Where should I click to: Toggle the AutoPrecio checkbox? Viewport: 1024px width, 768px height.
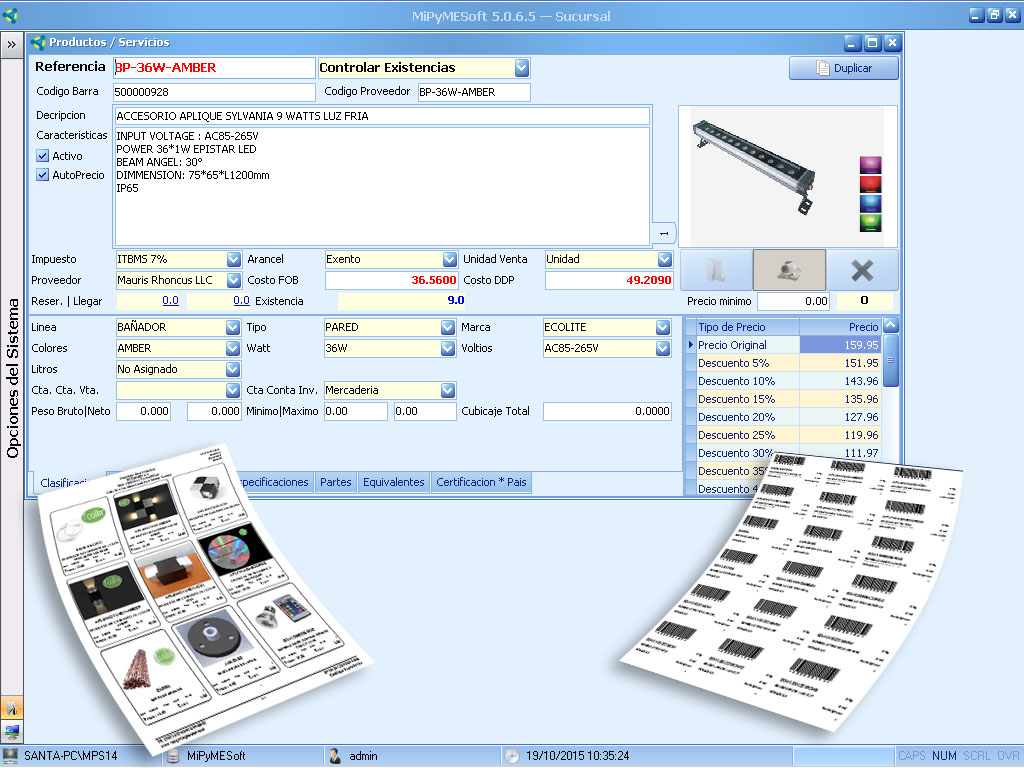(x=42, y=174)
